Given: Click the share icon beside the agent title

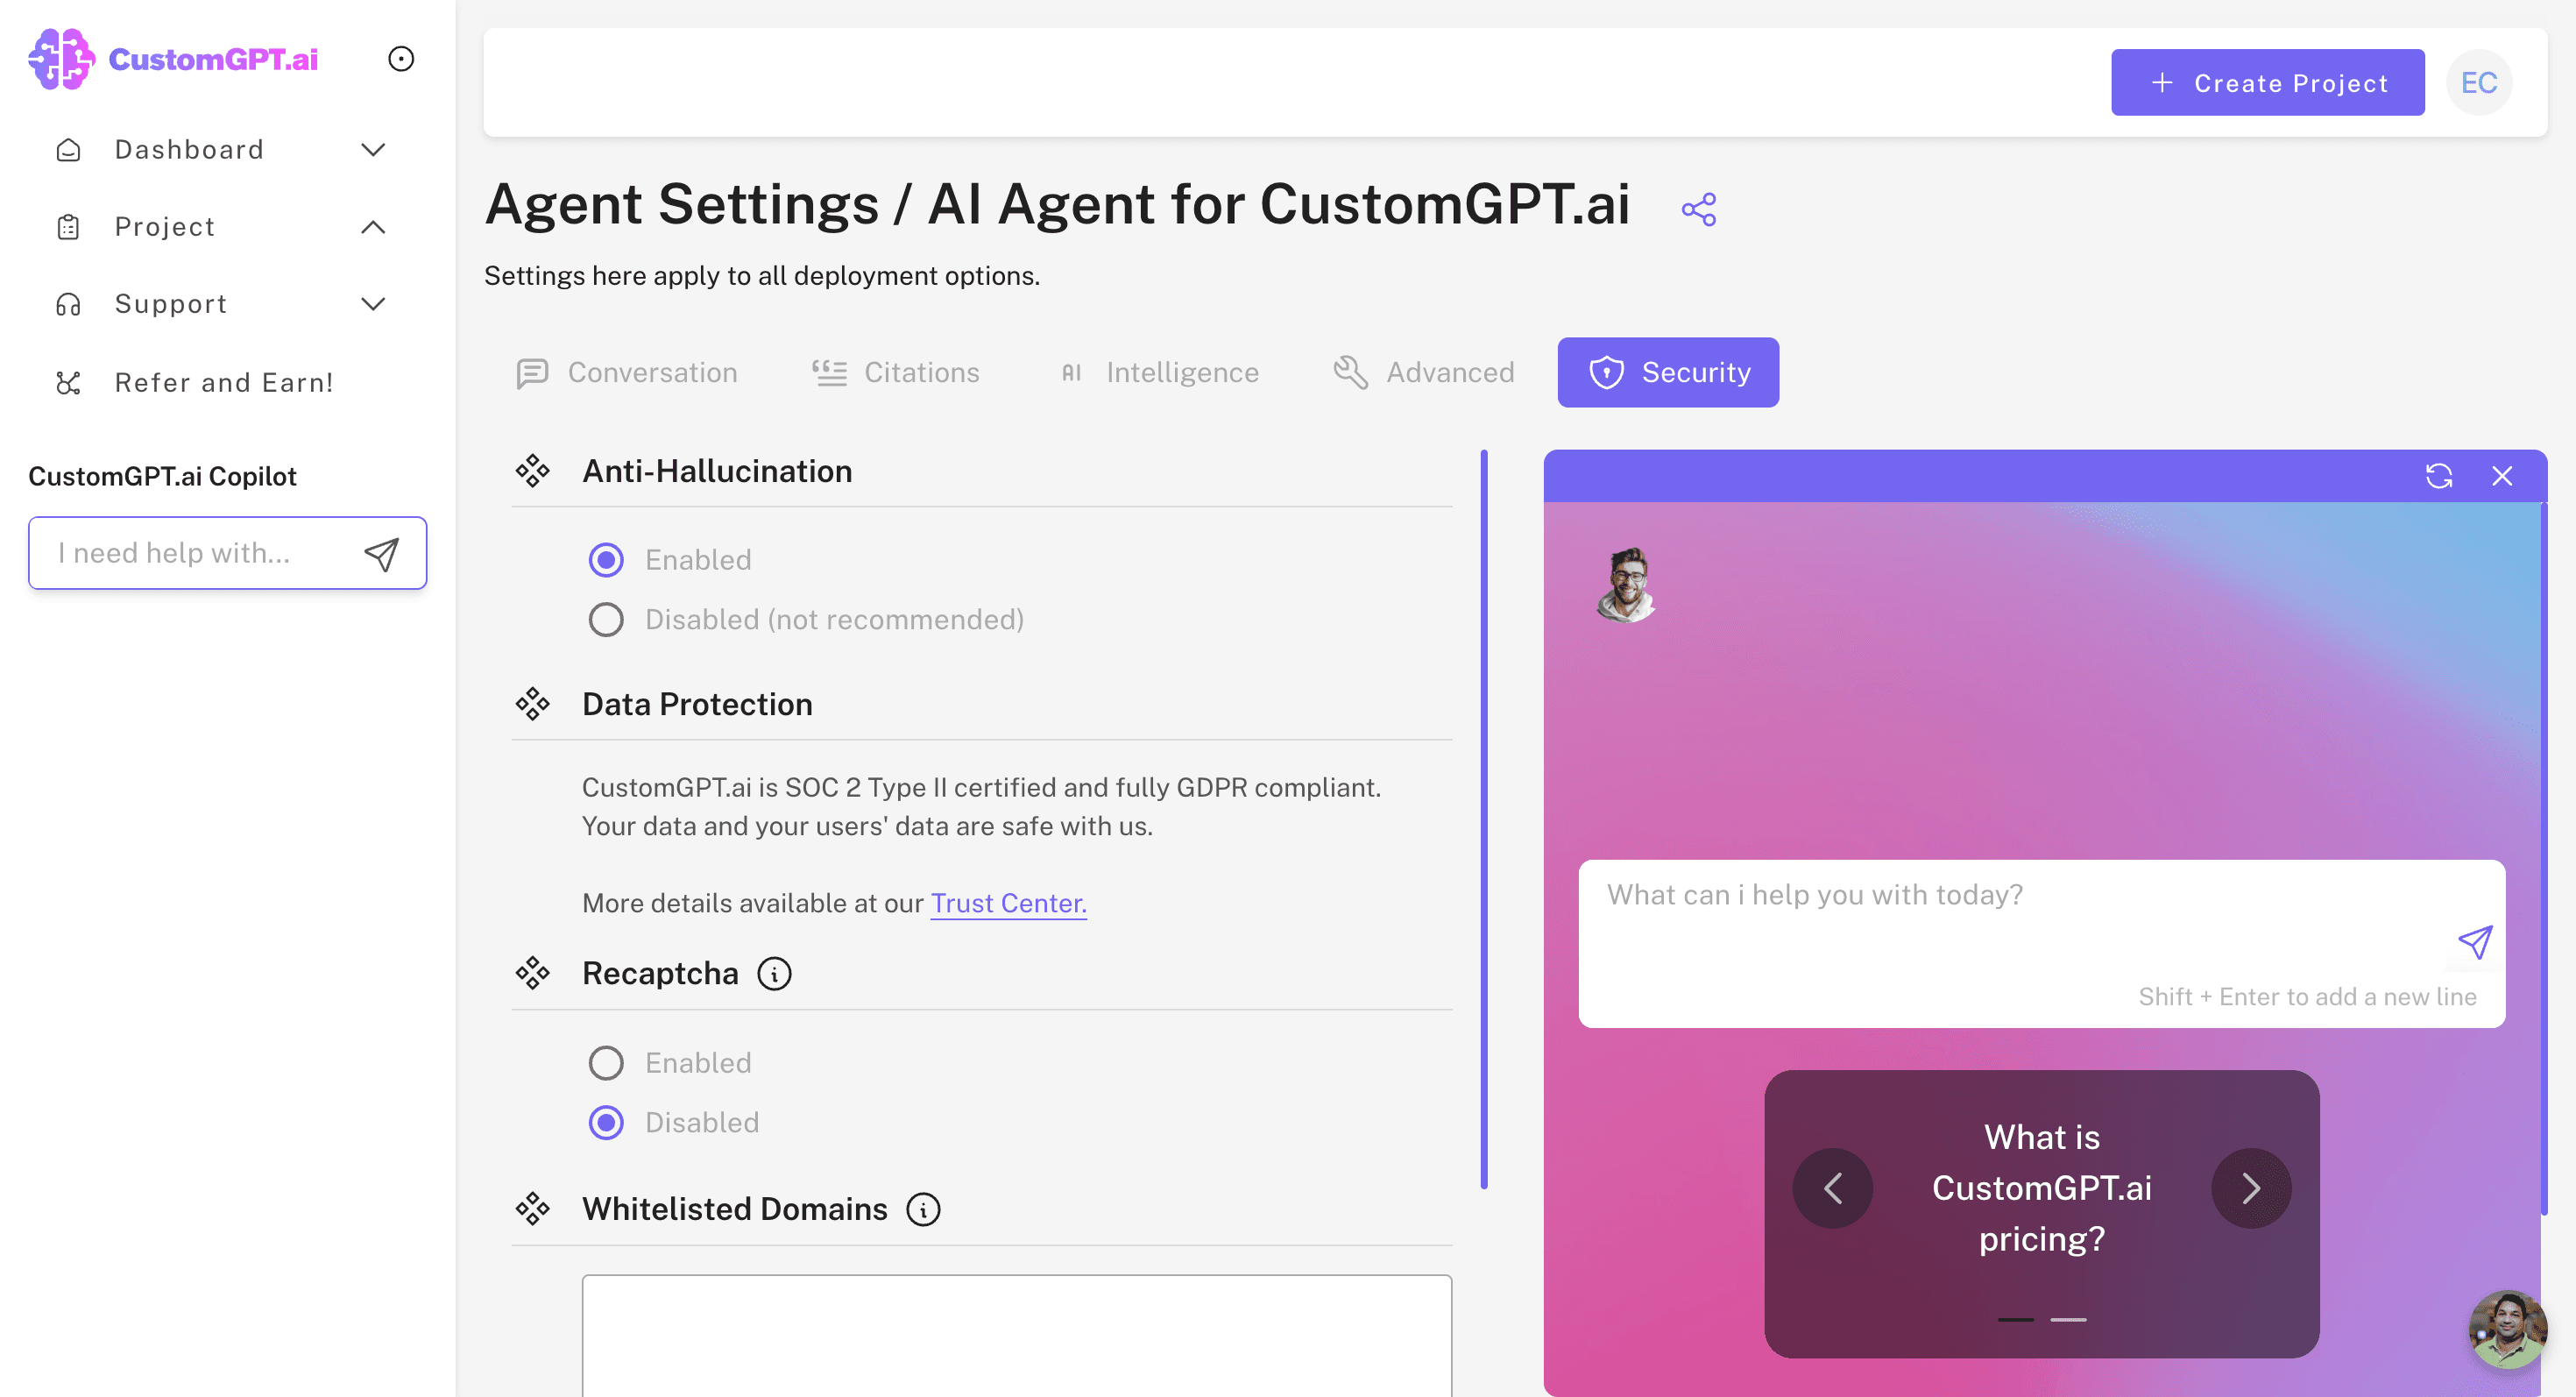Looking at the screenshot, I should (x=1698, y=209).
